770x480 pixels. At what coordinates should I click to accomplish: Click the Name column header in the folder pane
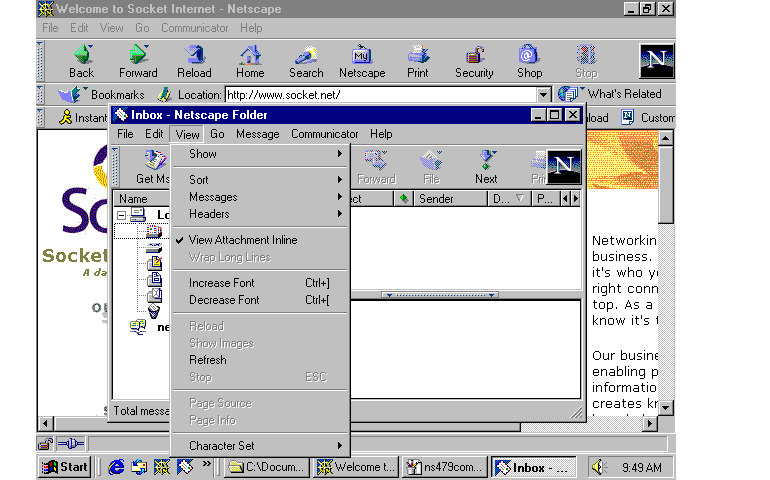(x=142, y=199)
